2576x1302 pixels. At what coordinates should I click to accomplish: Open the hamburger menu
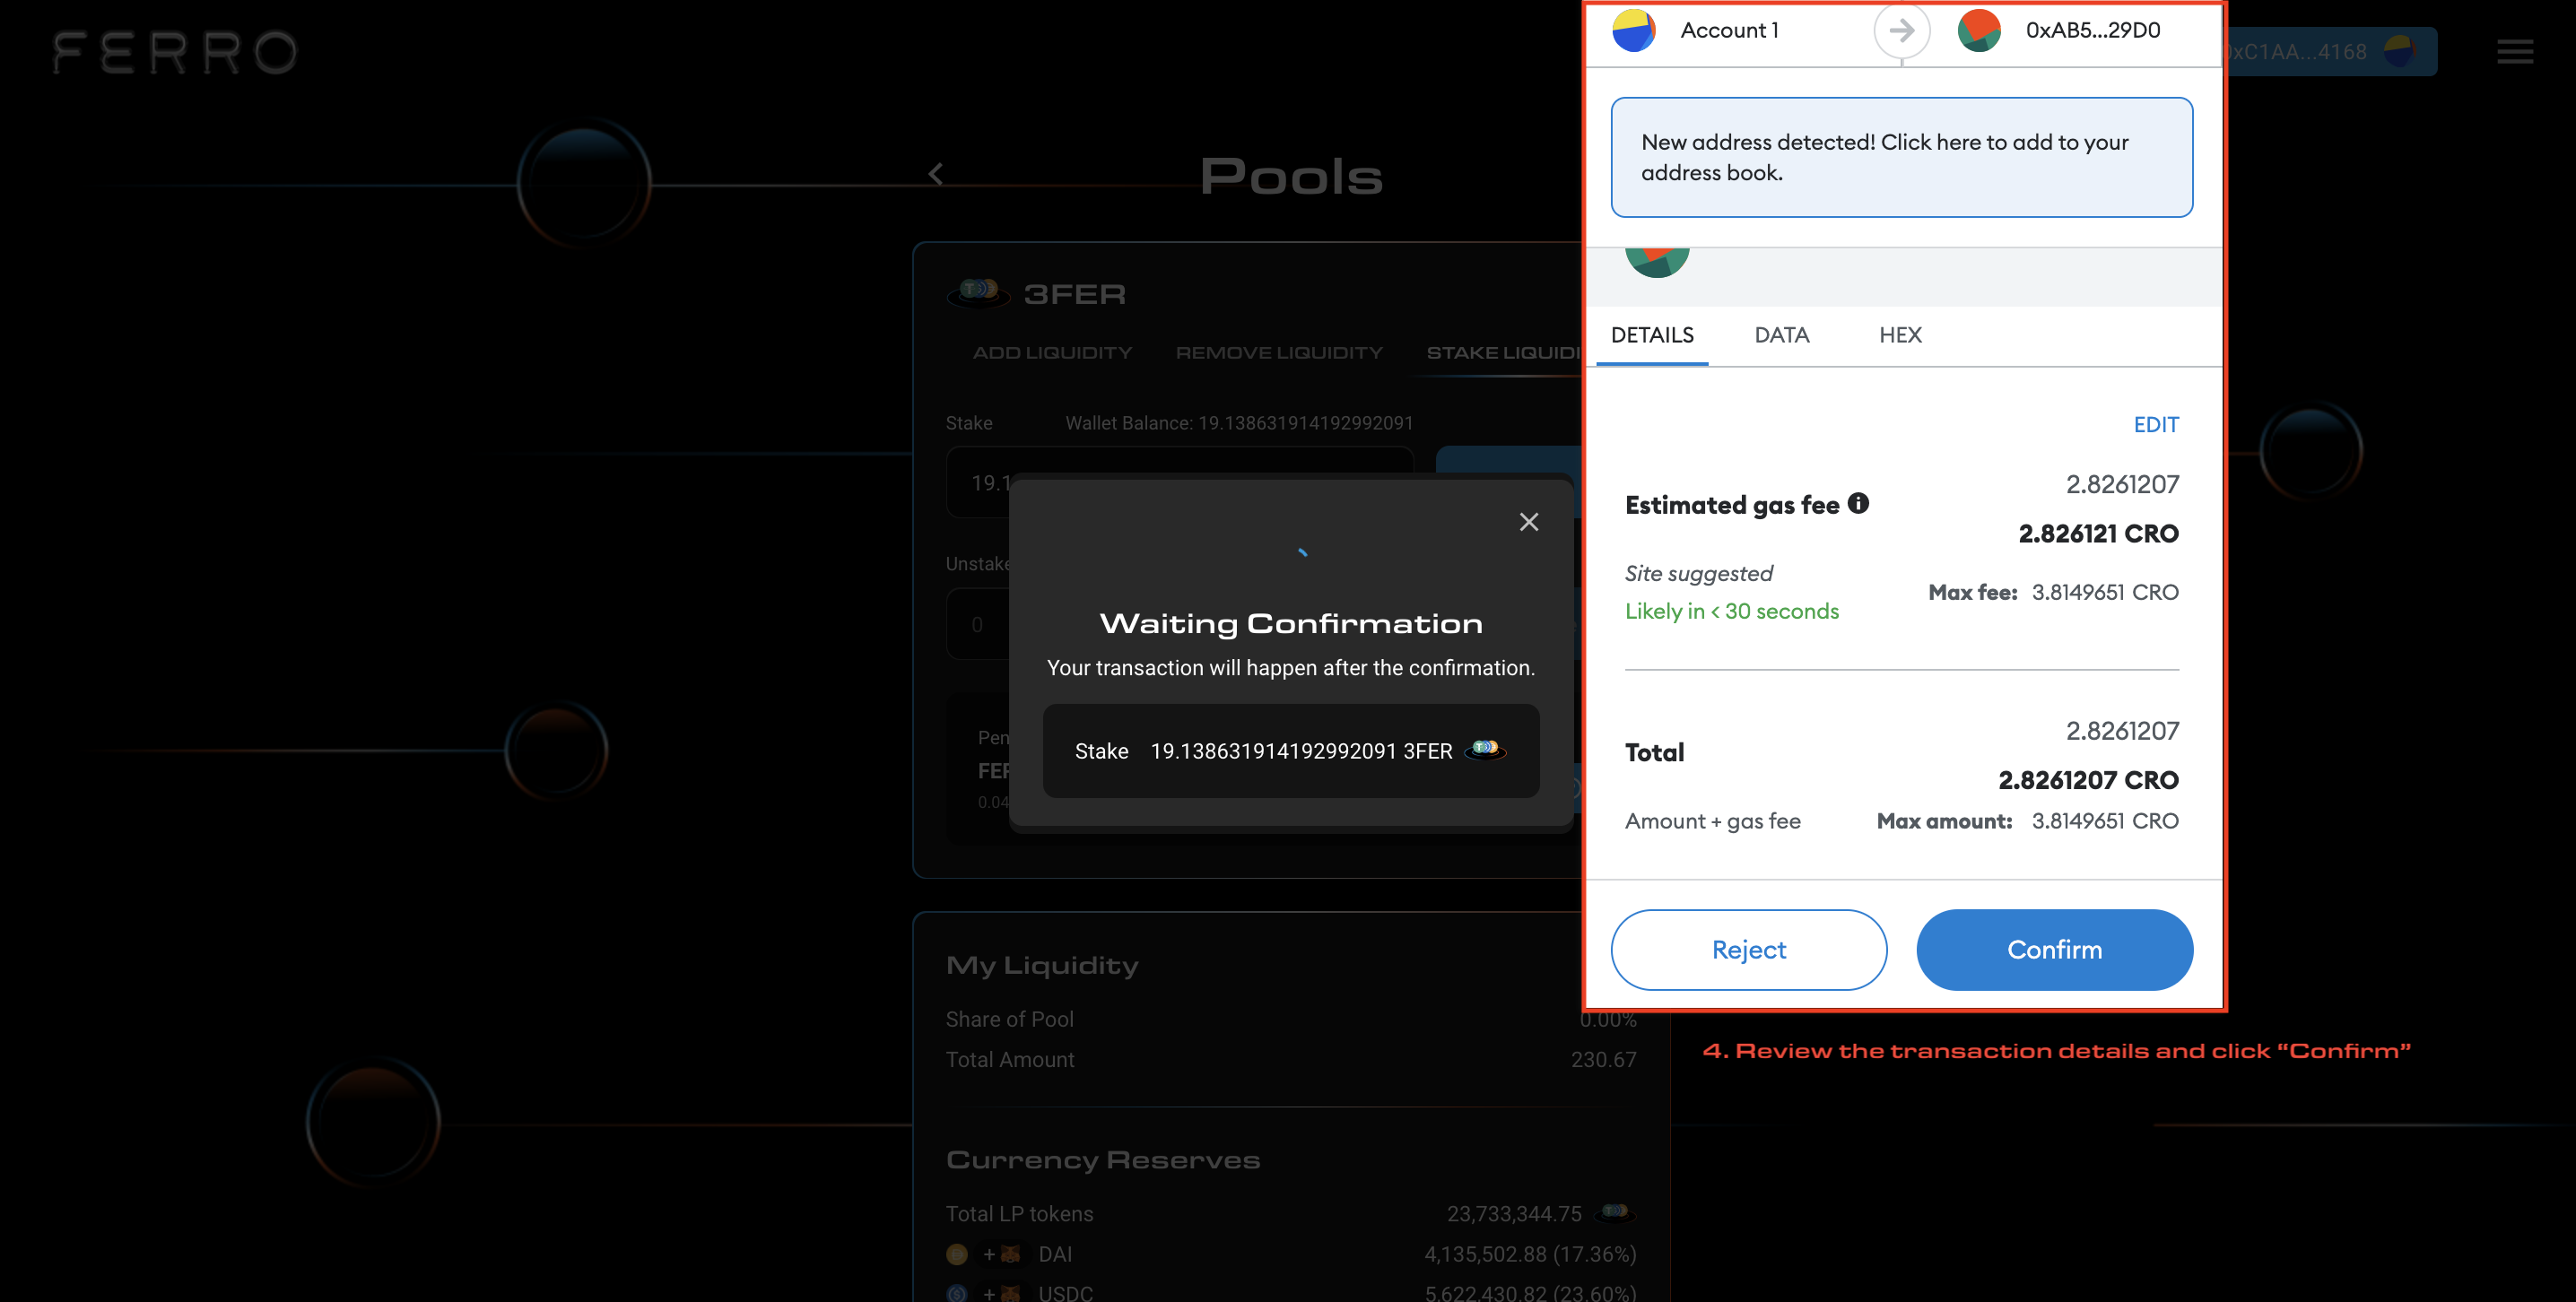2514,51
